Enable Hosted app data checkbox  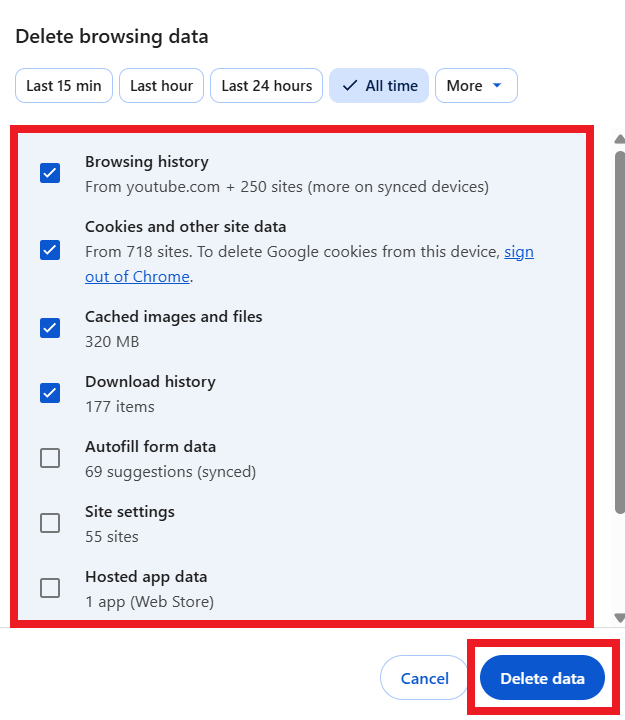pyautogui.click(x=50, y=588)
